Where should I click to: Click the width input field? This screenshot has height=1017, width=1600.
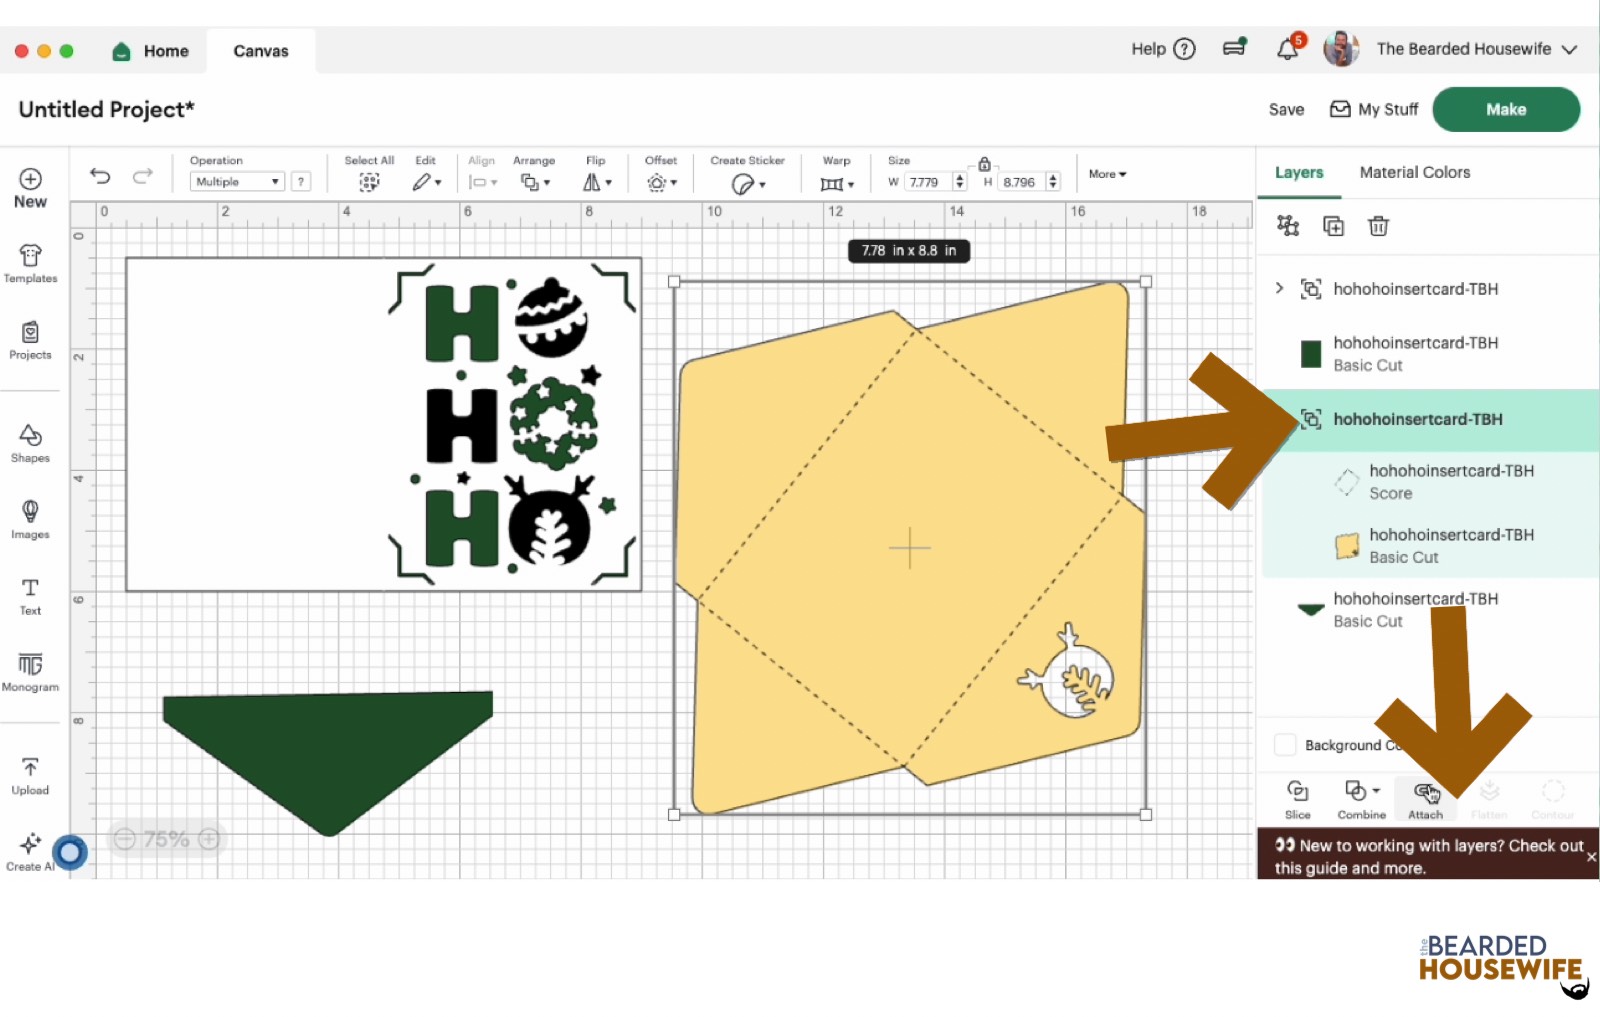[x=928, y=181]
